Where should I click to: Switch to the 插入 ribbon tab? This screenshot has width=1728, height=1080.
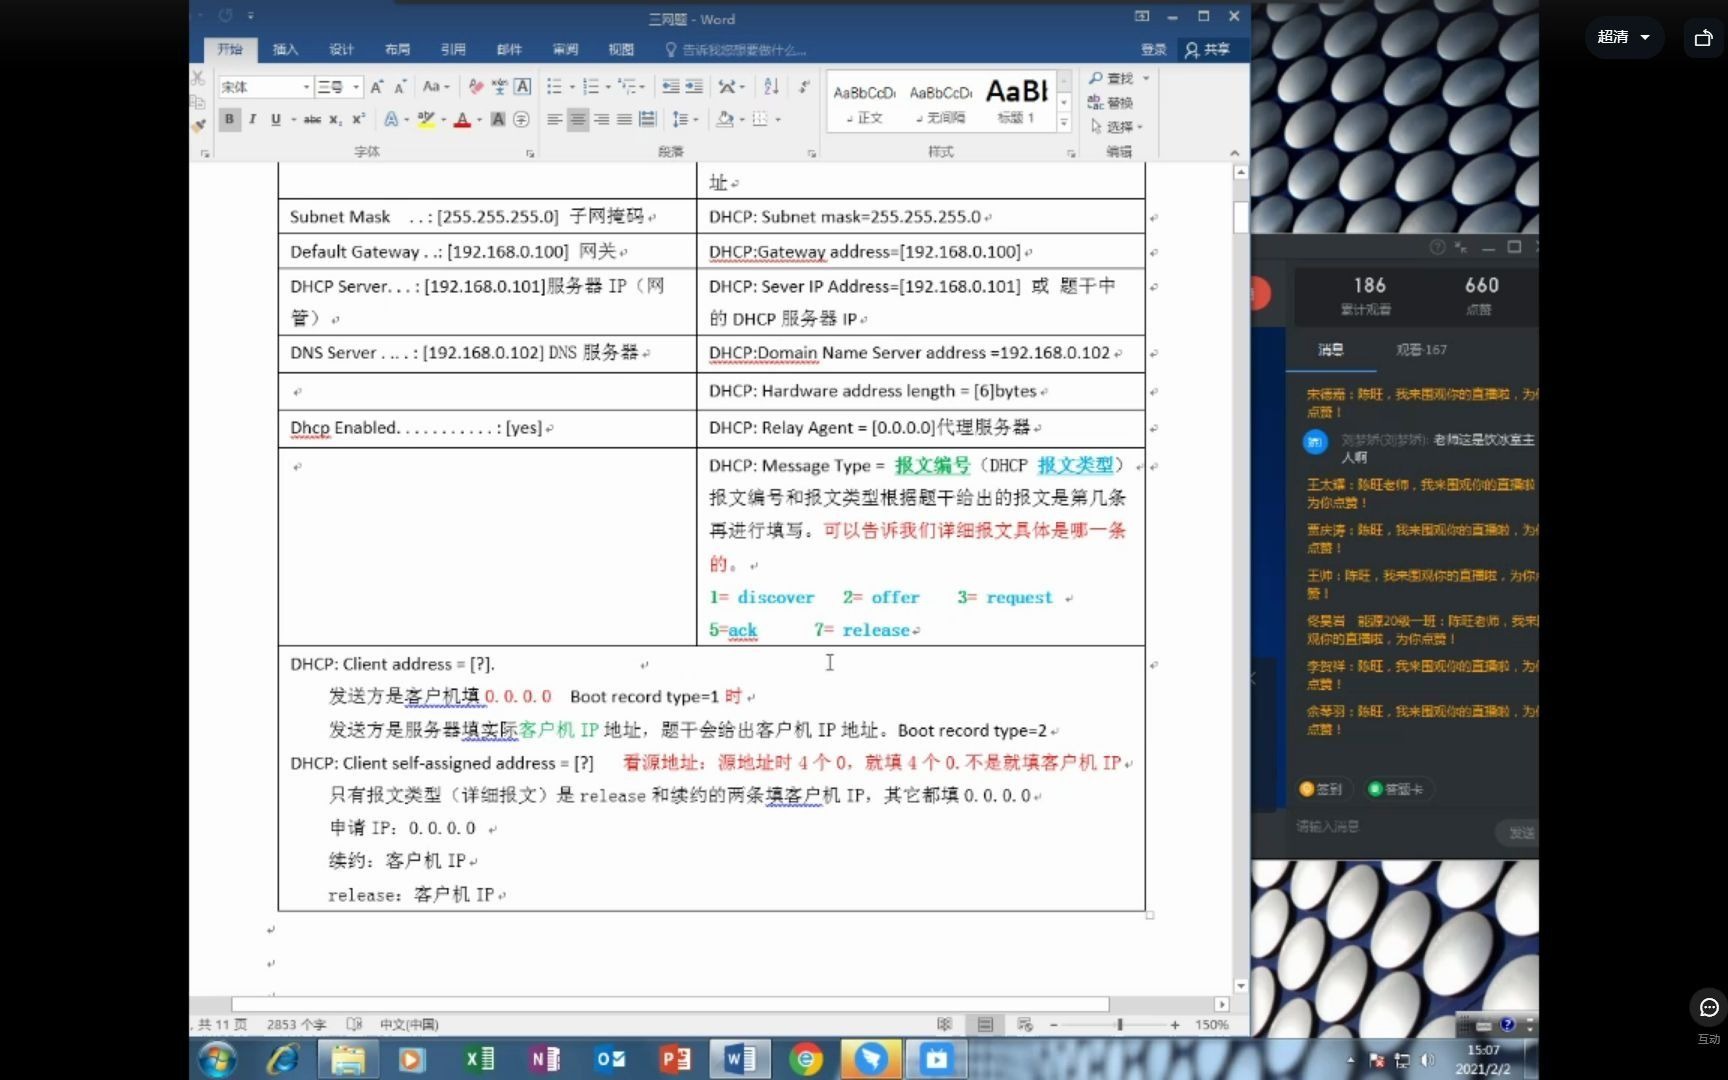click(x=285, y=49)
